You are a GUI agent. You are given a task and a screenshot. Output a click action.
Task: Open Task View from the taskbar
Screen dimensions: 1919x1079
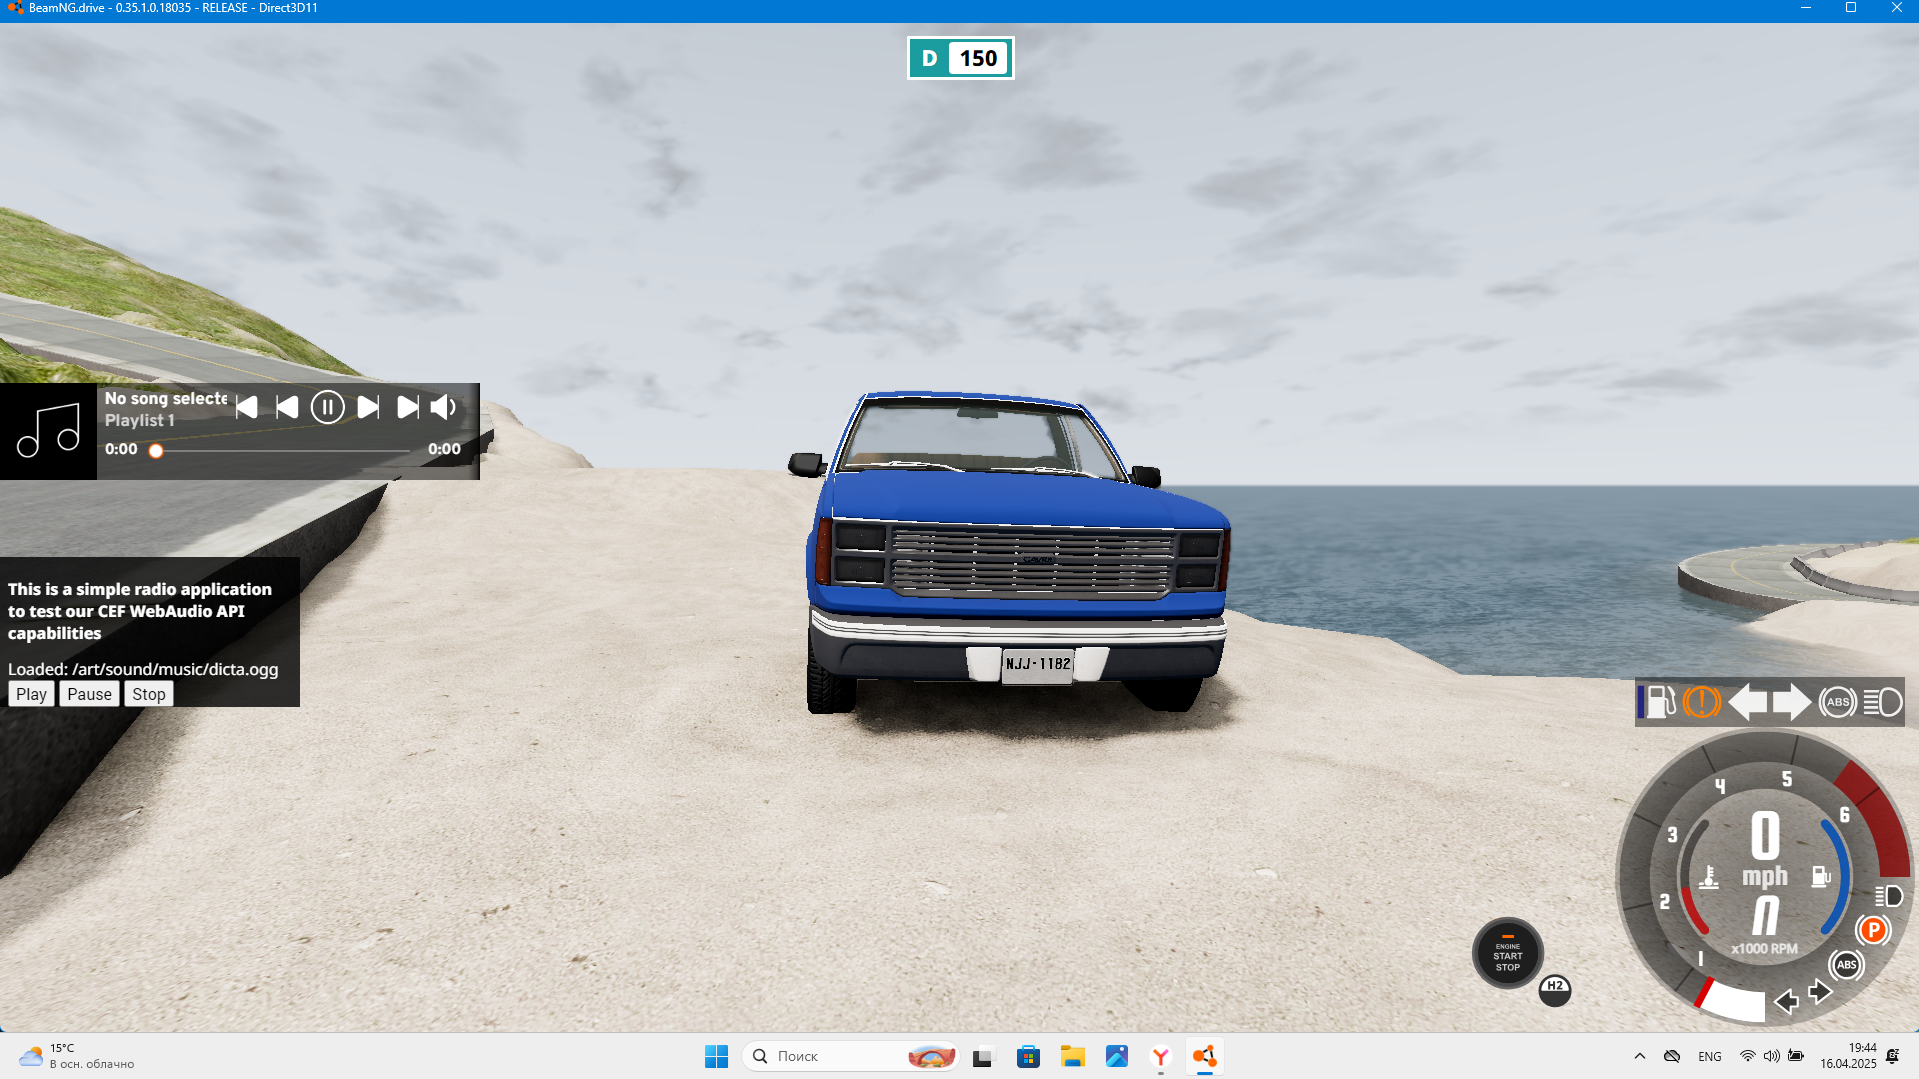[983, 1056]
